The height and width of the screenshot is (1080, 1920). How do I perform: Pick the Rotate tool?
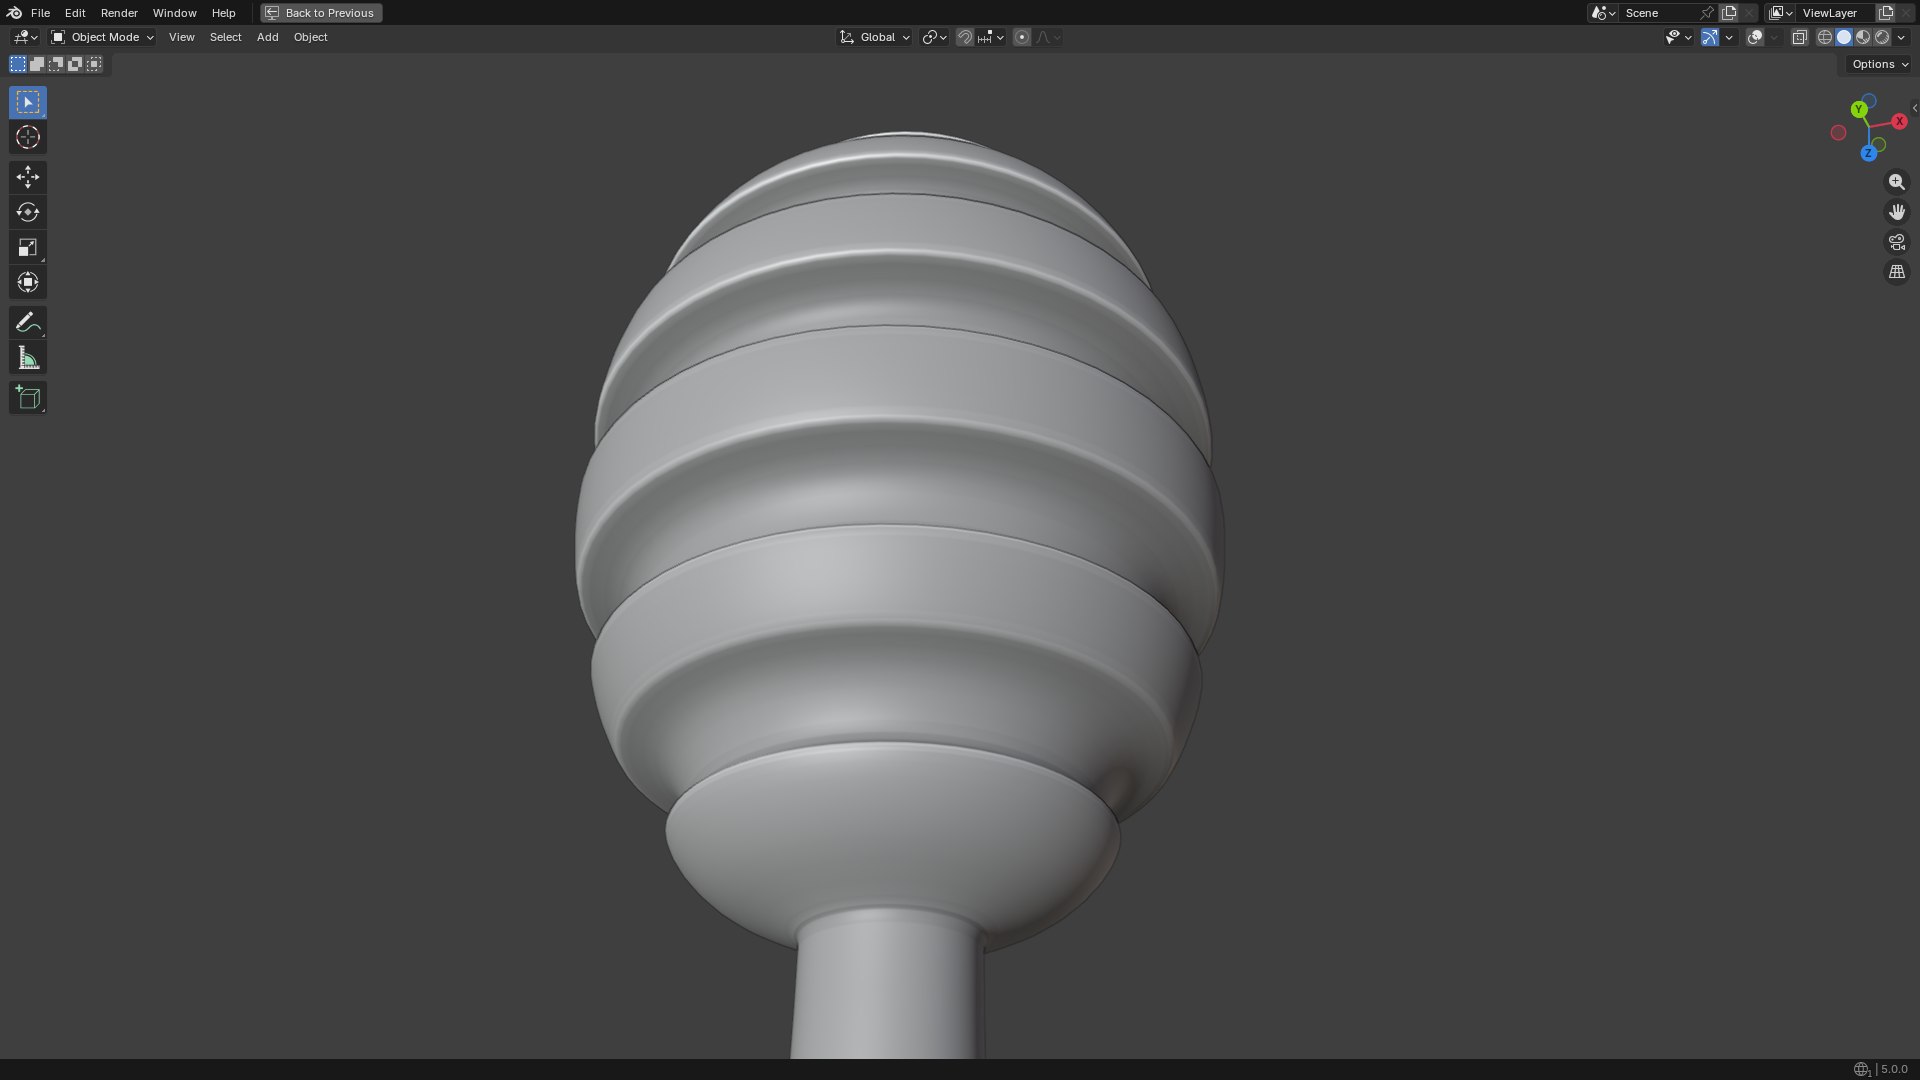click(x=28, y=212)
